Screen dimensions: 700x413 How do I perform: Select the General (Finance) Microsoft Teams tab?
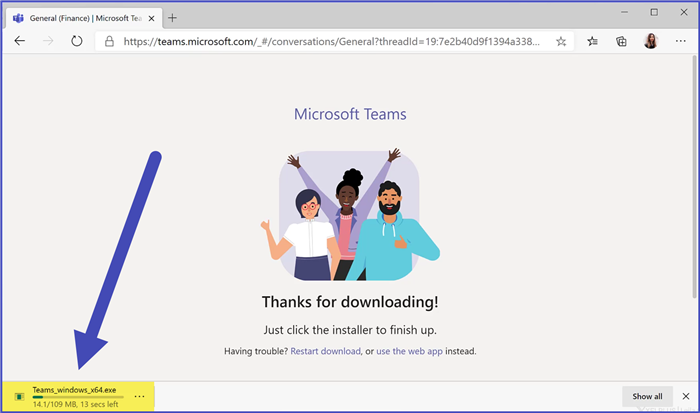tap(78, 17)
